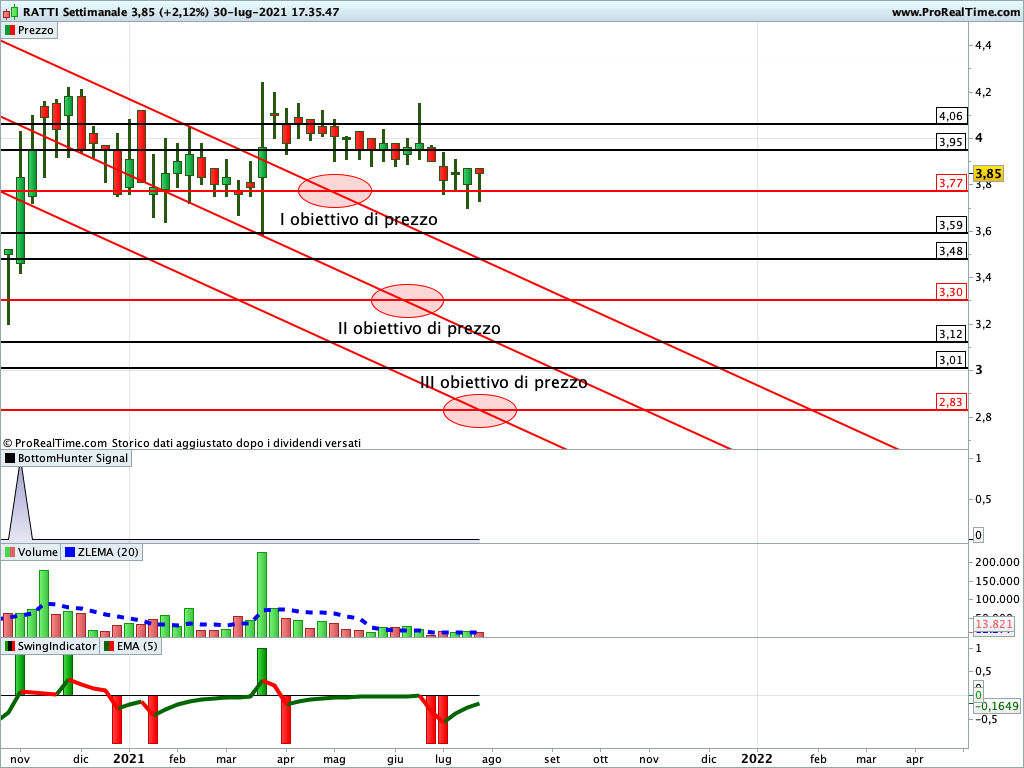Click the yellow 3,85 current price tag
1024x768 pixels.
coord(989,173)
